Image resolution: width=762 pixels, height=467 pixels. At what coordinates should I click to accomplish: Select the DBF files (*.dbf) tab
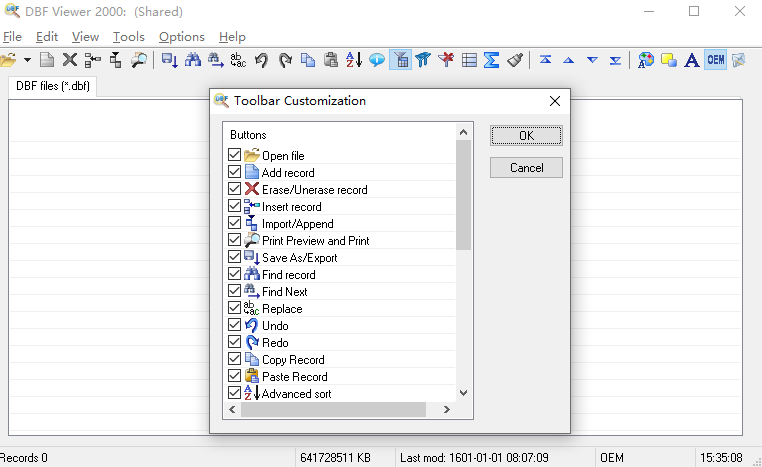pos(52,86)
